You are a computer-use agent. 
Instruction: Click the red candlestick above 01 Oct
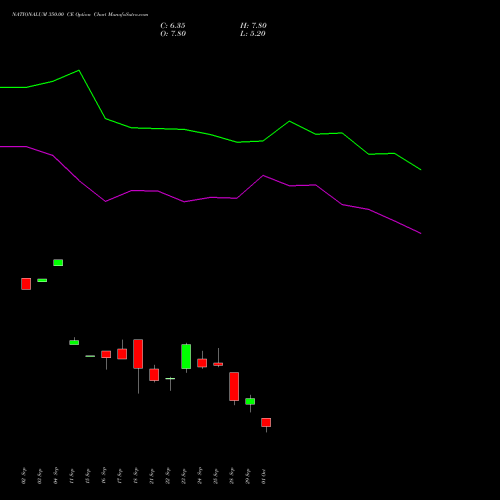(x=266, y=422)
